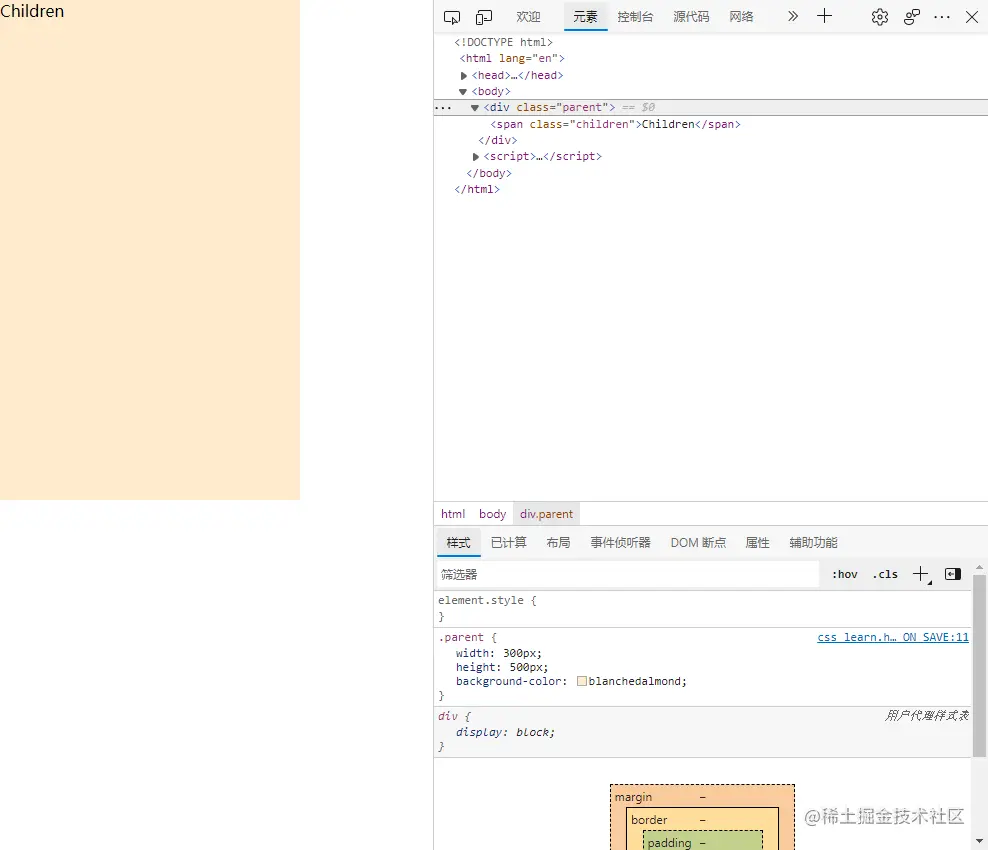Expand the script element node
The image size is (988, 850).
coord(476,156)
